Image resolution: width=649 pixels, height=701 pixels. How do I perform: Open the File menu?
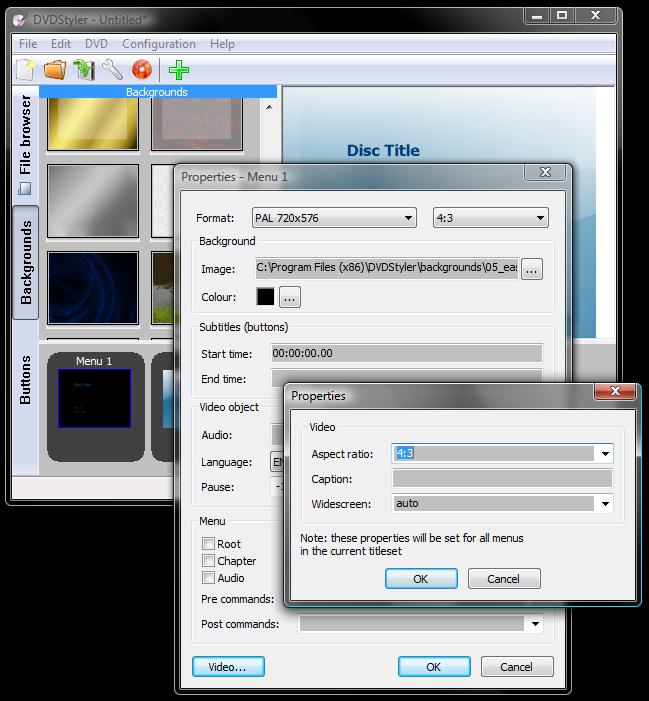[28, 44]
